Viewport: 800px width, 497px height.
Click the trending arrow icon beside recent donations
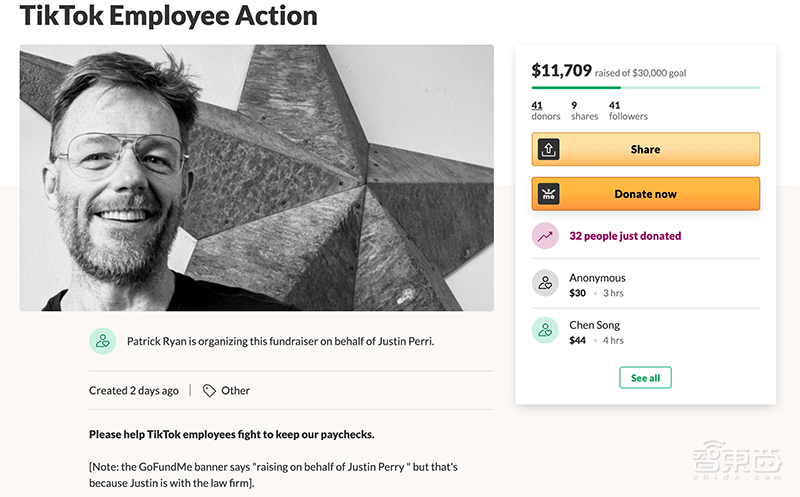[x=545, y=236]
